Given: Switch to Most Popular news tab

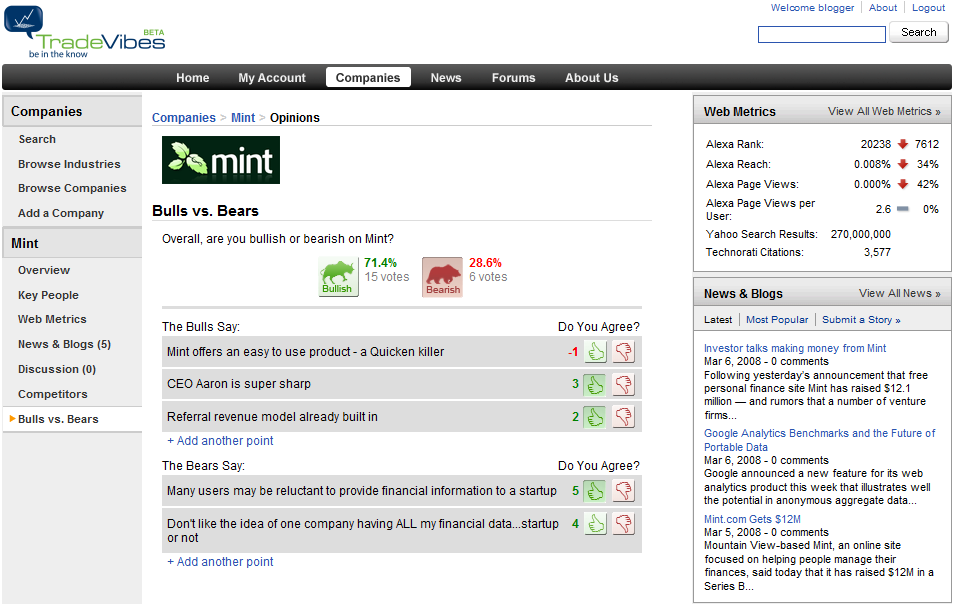Looking at the screenshot, I should click(777, 320).
